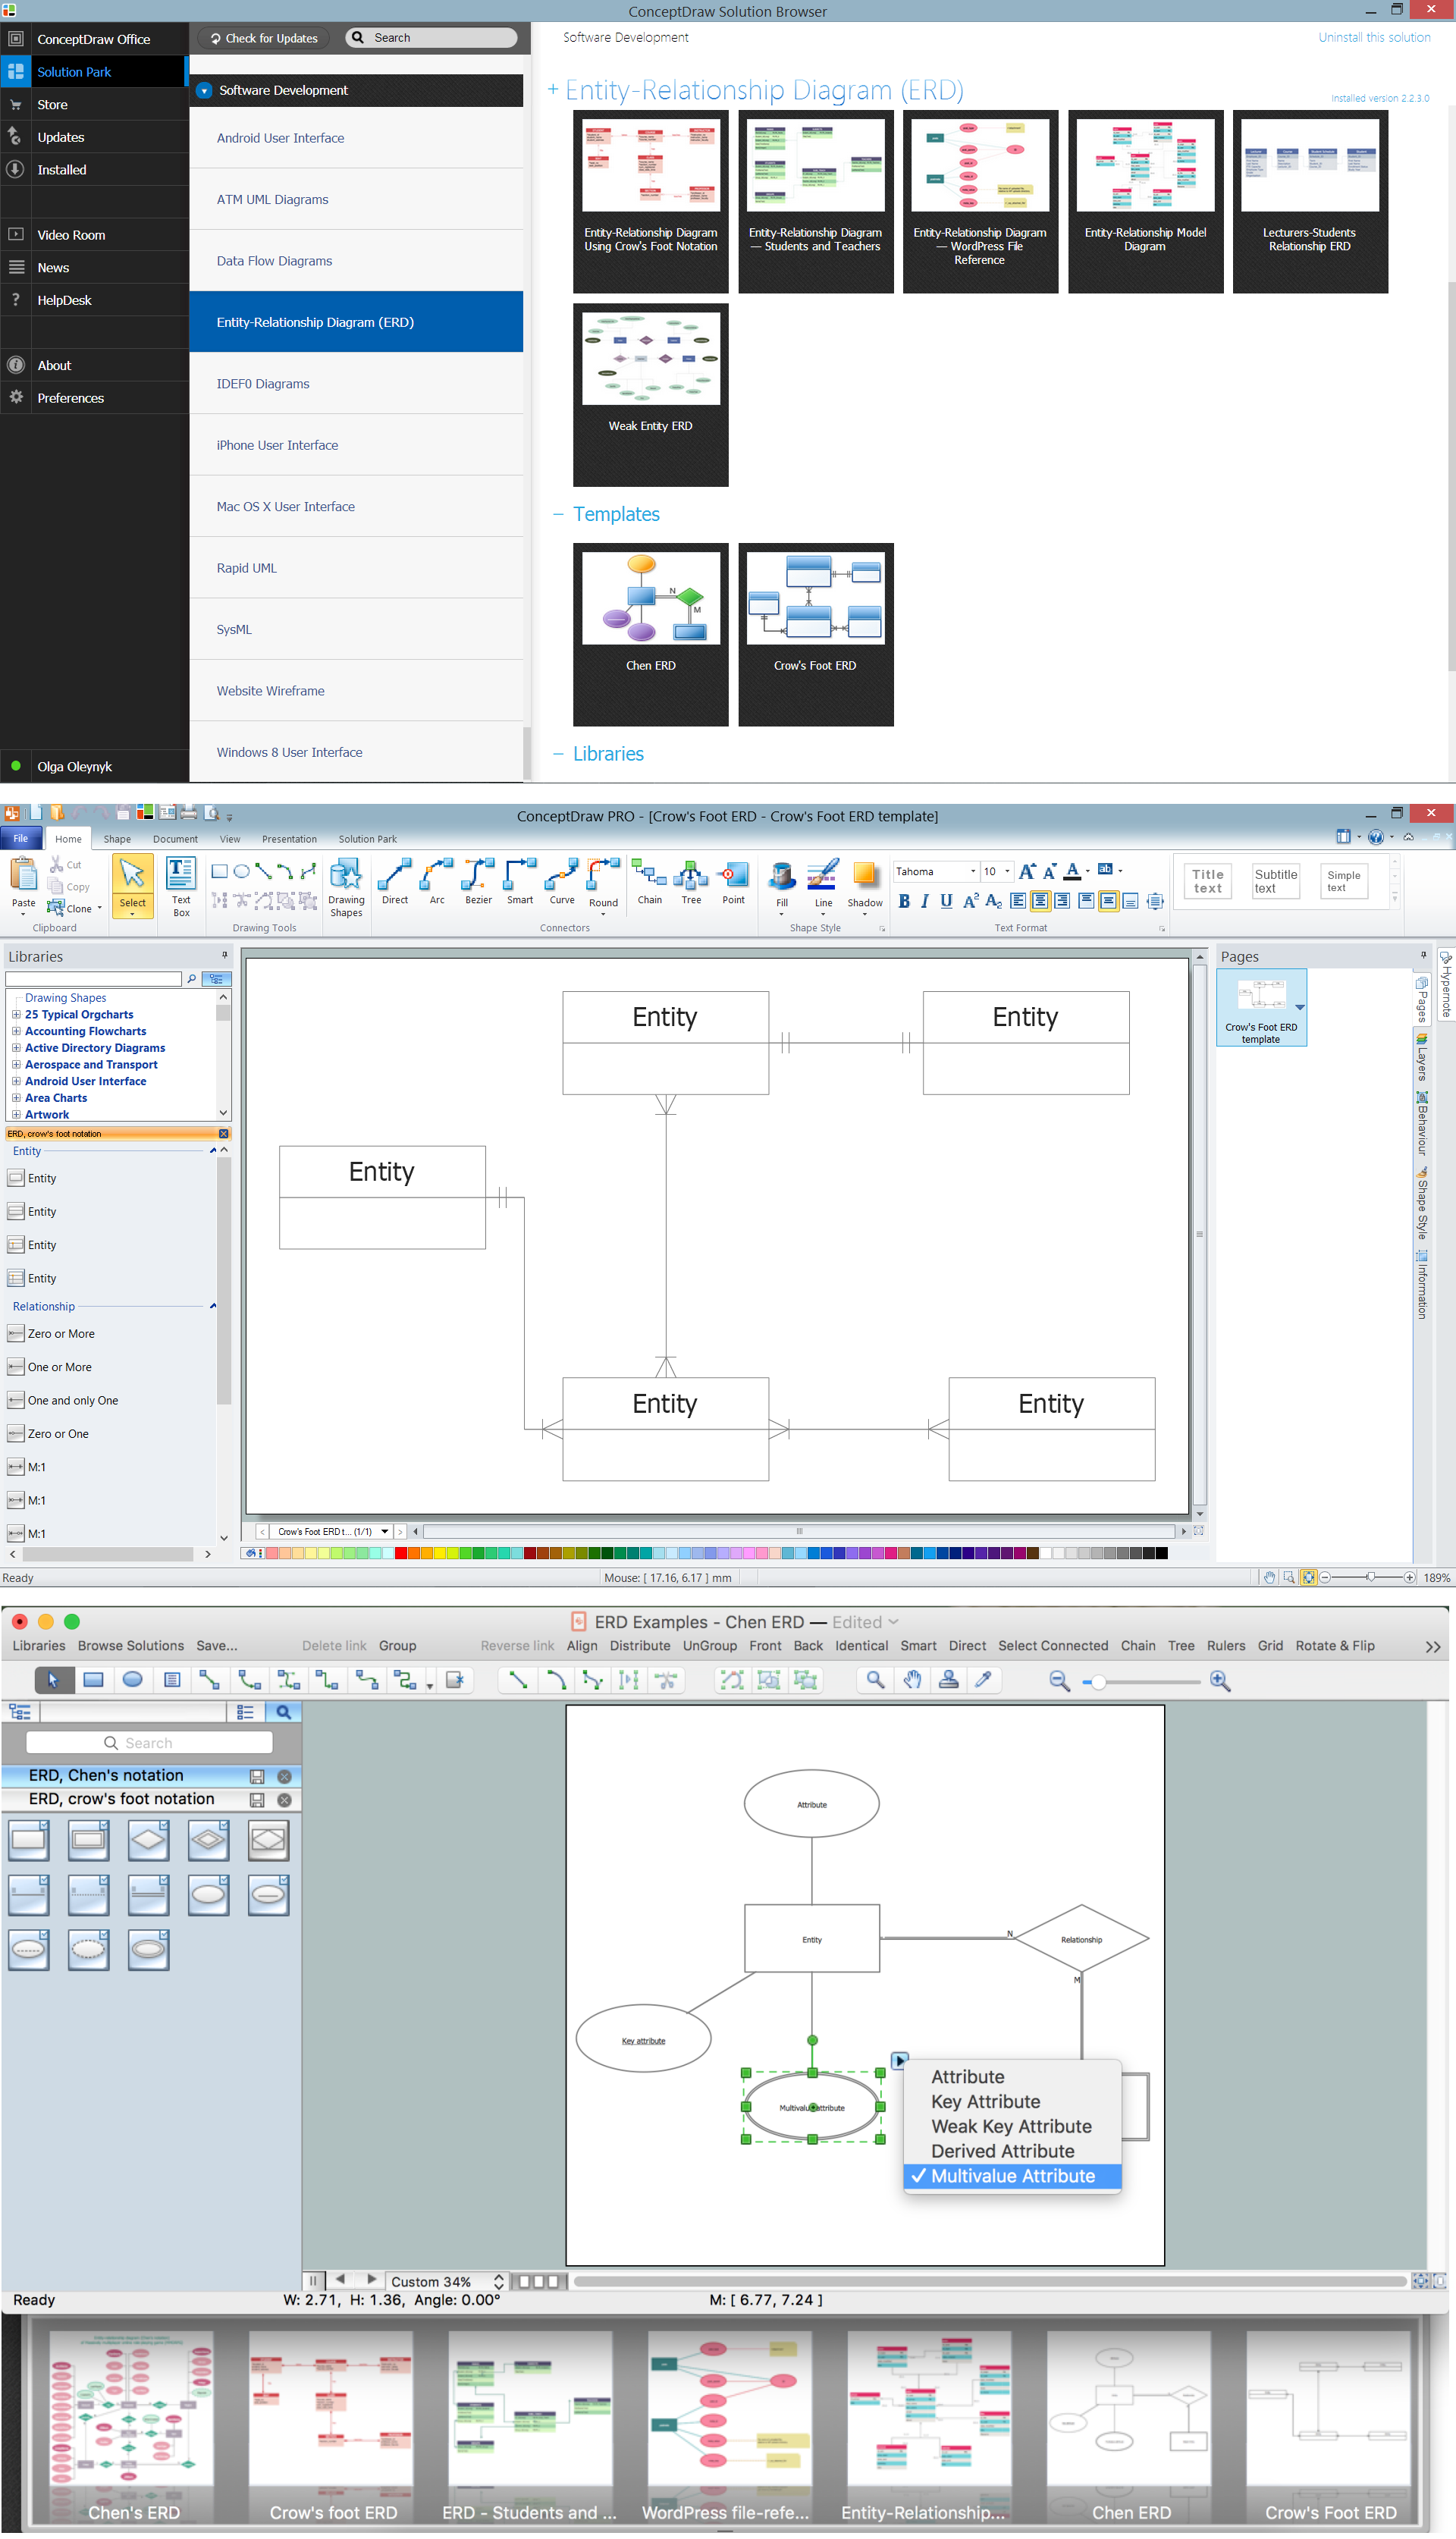The width and height of the screenshot is (1456, 2539).
Task: Click the eyedropper tool icon
Action: (984, 1681)
